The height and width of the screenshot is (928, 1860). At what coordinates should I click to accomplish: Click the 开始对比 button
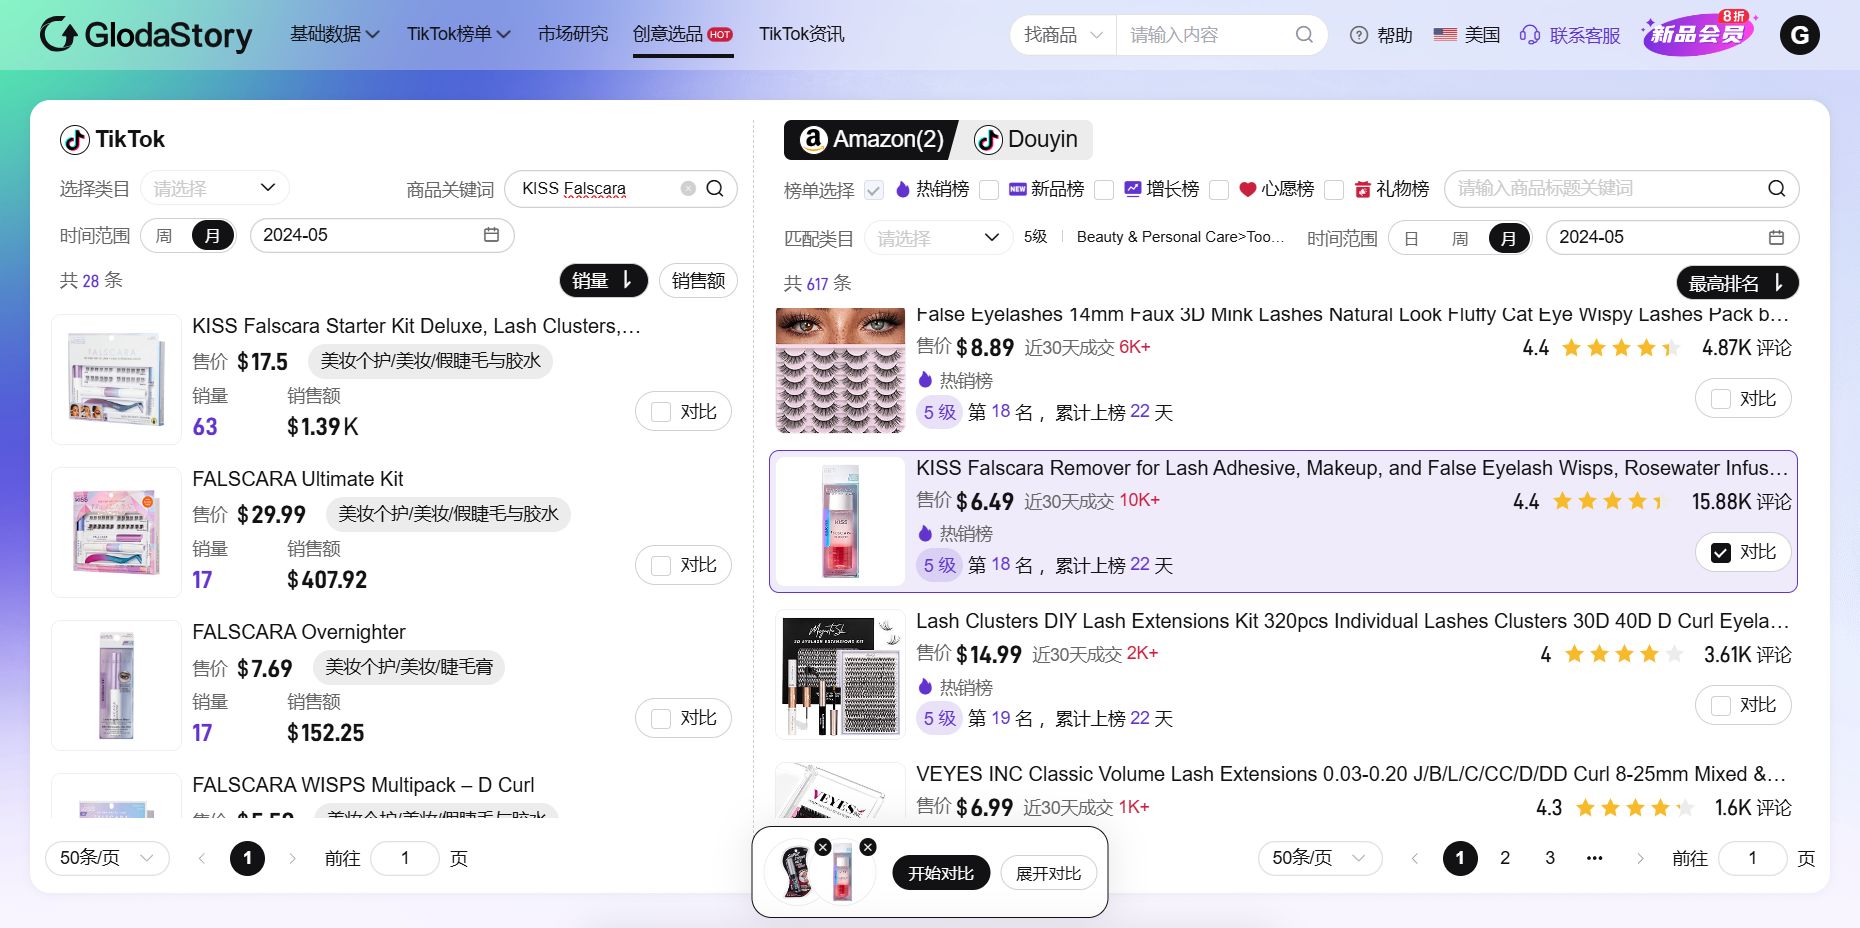(941, 873)
